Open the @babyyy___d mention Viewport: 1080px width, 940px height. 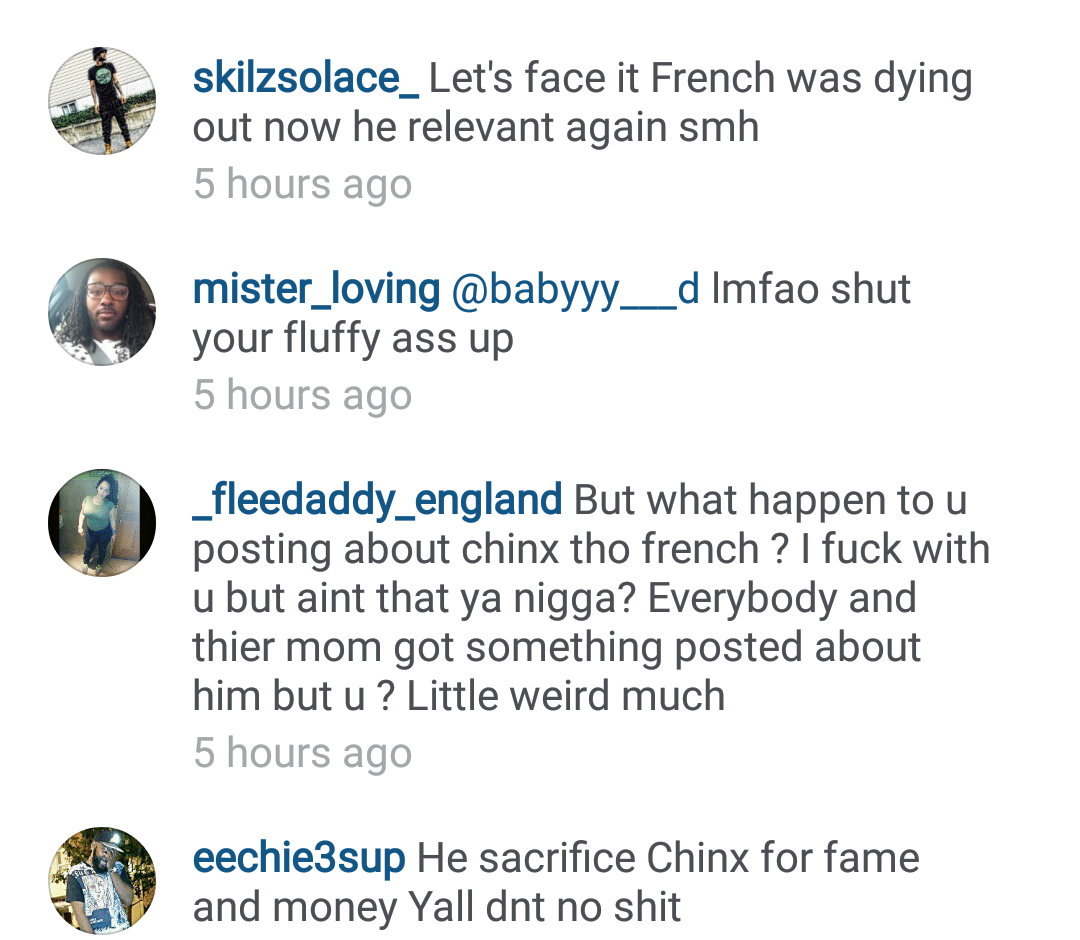tap(575, 290)
